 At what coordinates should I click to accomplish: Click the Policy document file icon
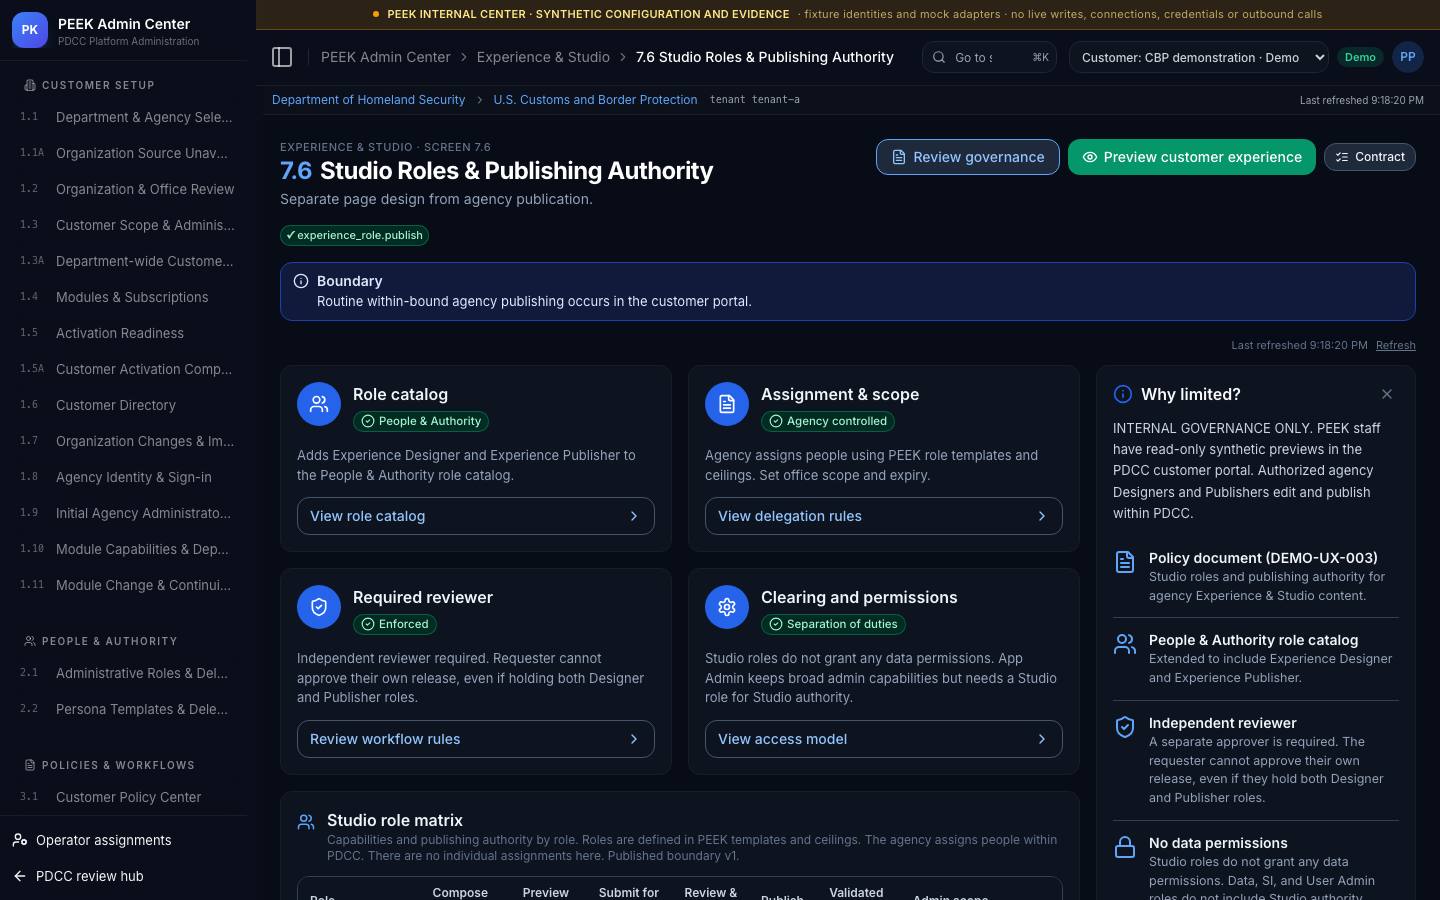click(x=1125, y=562)
